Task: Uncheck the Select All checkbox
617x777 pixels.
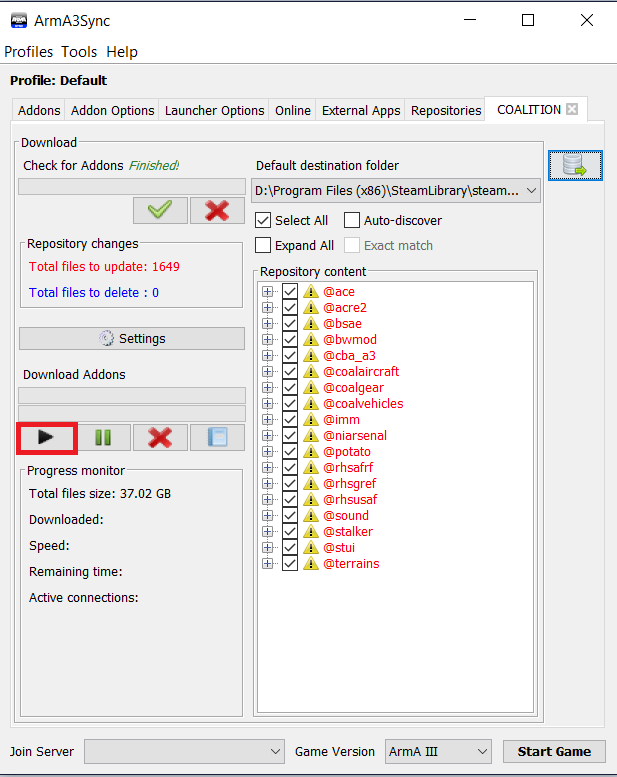Action: pyautogui.click(x=264, y=220)
